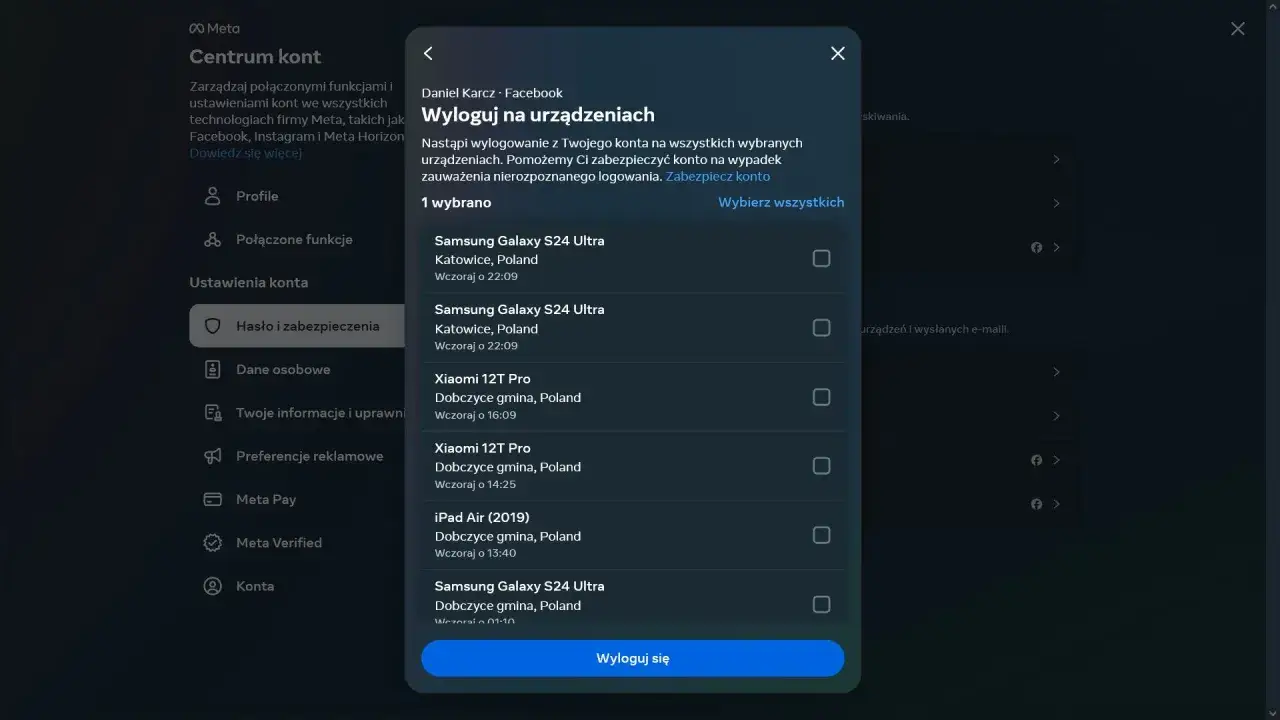
Task: Select the Profile person icon in sidebar
Action: pyautogui.click(x=213, y=196)
